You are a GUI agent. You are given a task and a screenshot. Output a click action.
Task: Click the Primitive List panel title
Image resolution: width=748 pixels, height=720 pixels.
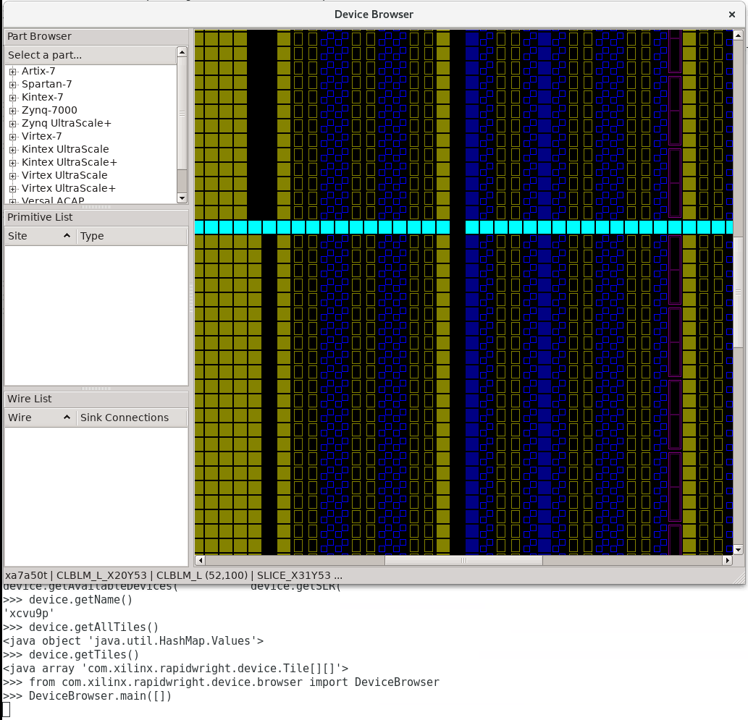(40, 217)
